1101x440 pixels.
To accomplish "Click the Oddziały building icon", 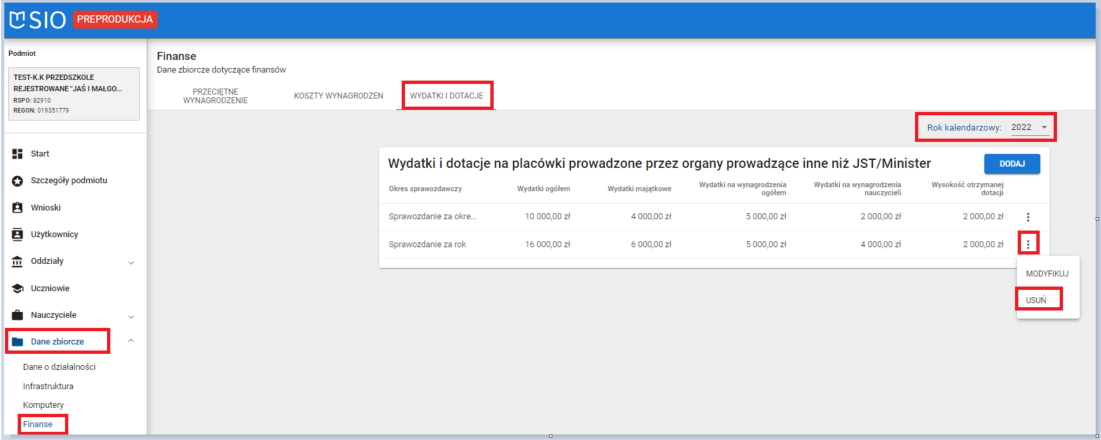I will (x=18, y=261).
